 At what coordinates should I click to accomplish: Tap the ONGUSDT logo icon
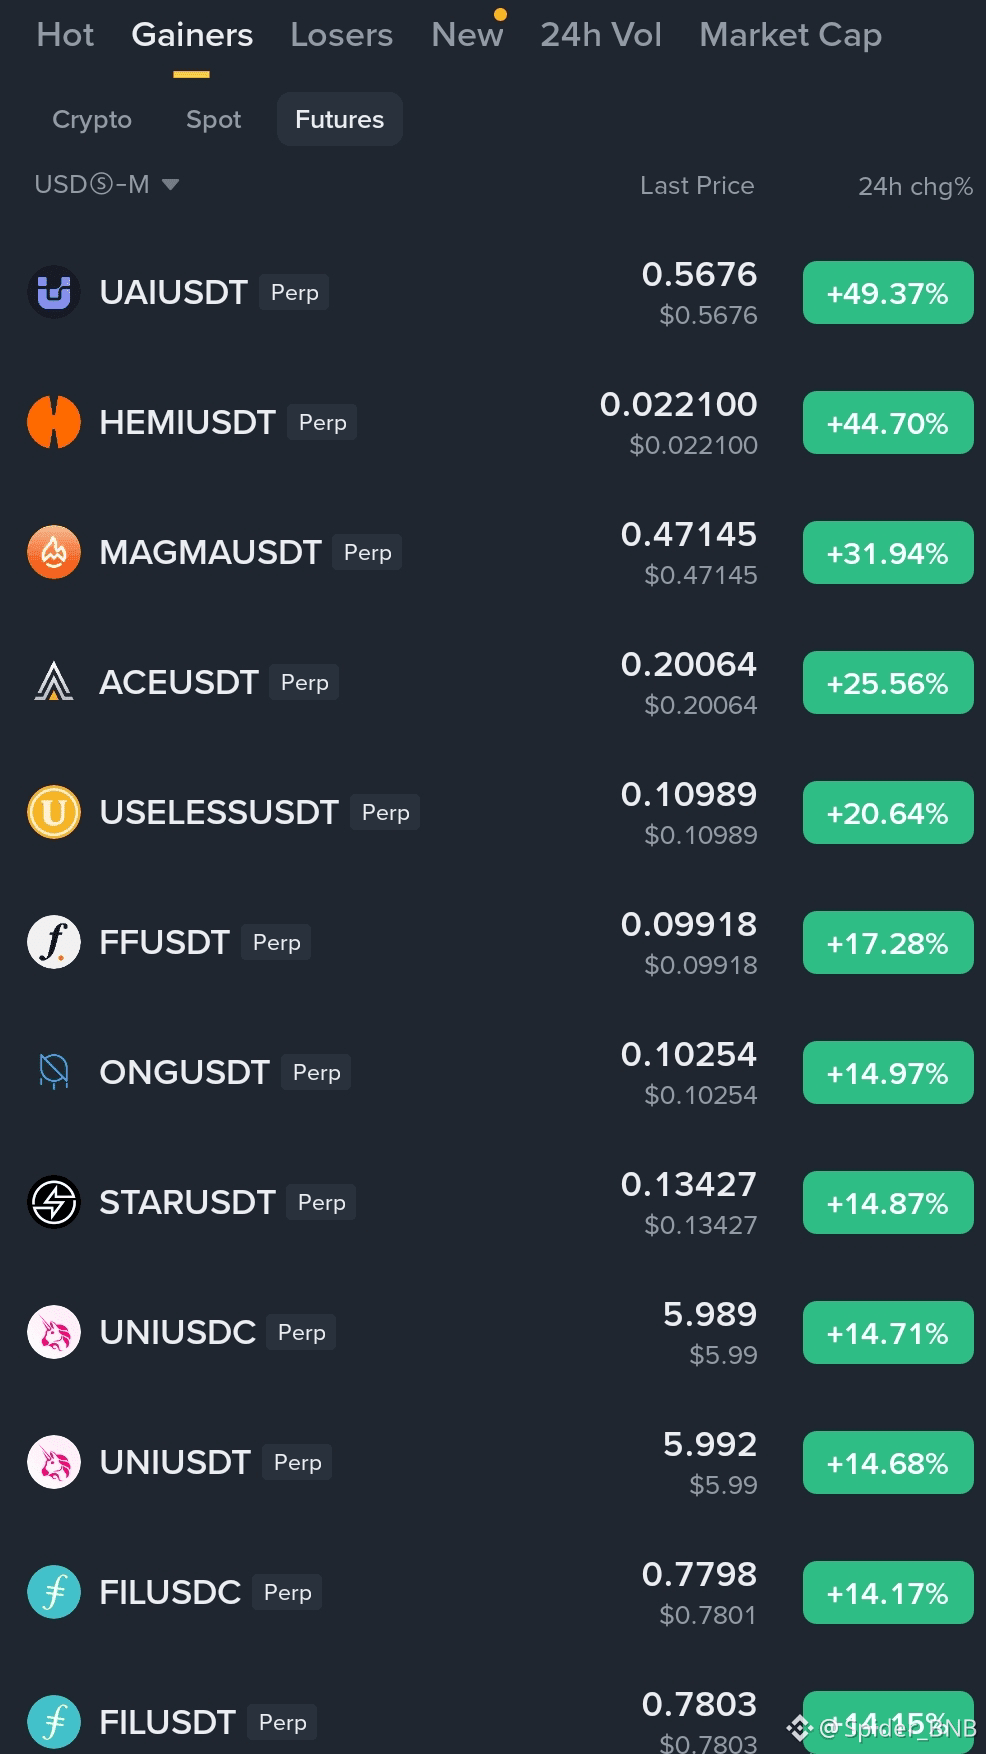coord(53,1072)
